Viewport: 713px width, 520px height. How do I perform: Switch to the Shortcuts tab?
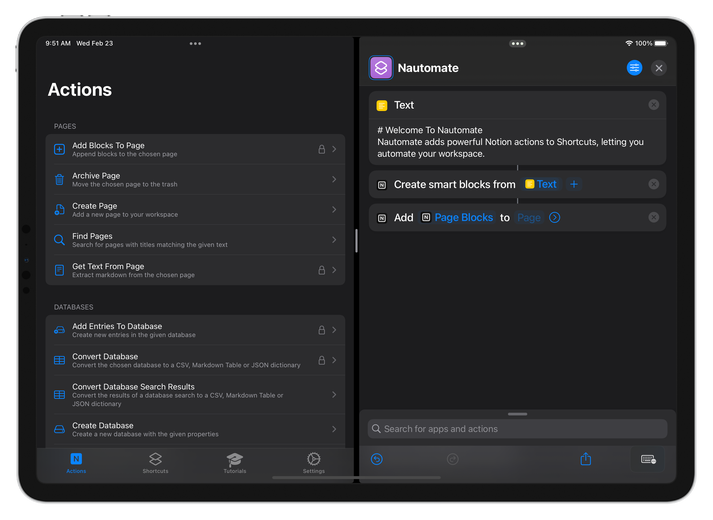pyautogui.click(x=156, y=463)
